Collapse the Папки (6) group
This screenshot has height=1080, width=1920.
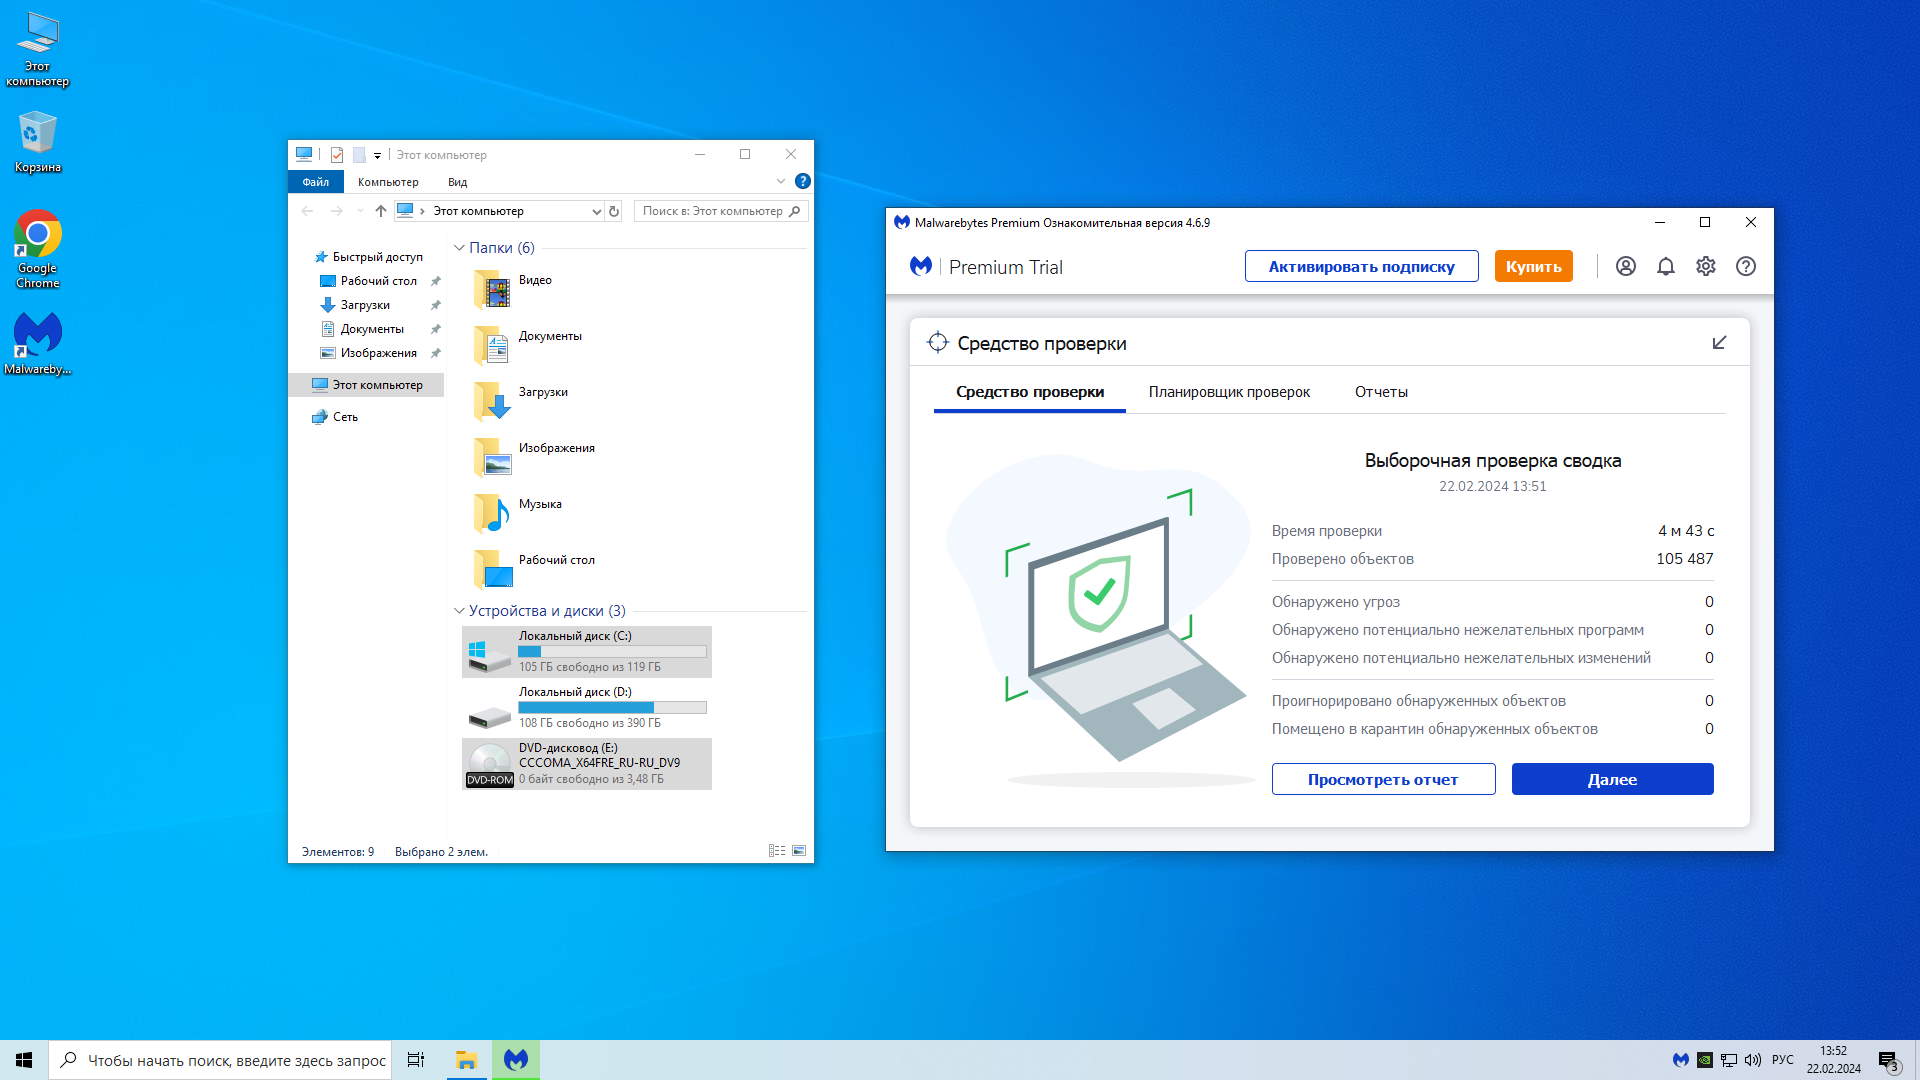(x=459, y=248)
